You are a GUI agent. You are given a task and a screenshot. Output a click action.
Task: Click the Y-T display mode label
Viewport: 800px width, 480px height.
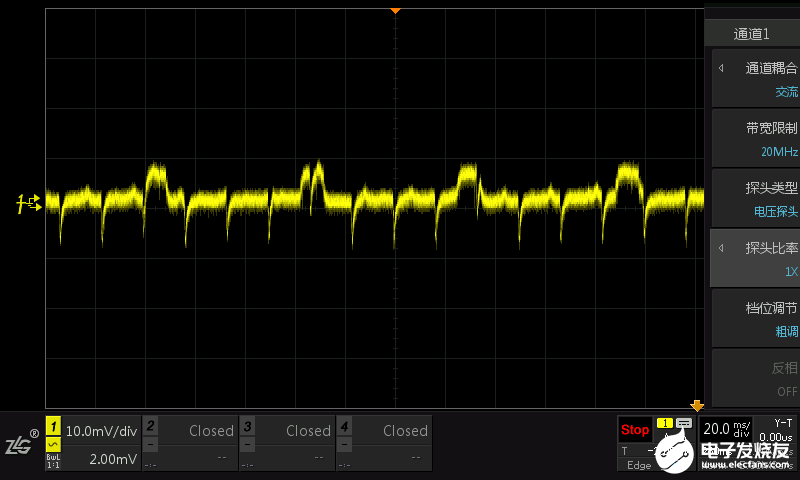pos(783,423)
